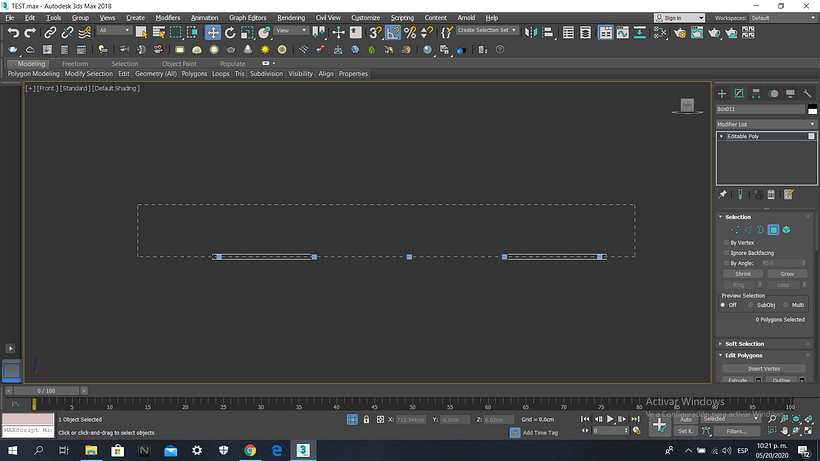Image resolution: width=820 pixels, height=461 pixels.
Task: Open the Workspaces Default dropdown
Action: (783, 18)
